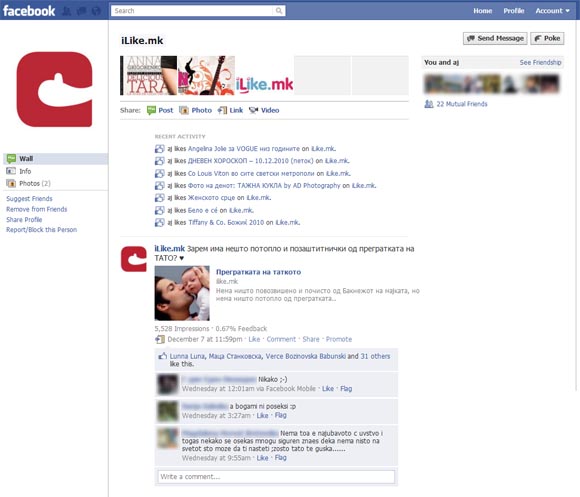Click the Photos tab icon
This screenshot has width=580, height=497.
tap(11, 183)
